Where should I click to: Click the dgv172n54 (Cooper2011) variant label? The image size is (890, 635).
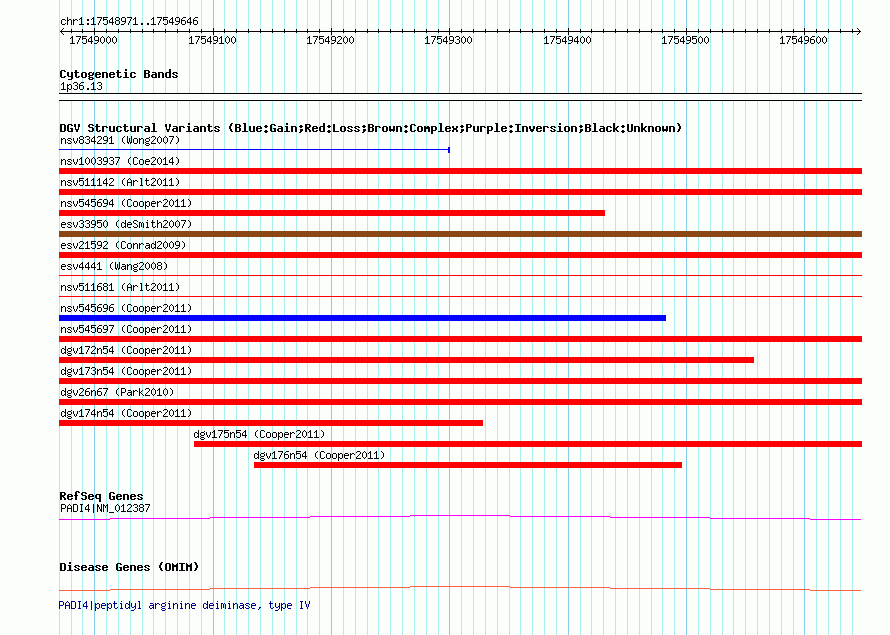(126, 350)
